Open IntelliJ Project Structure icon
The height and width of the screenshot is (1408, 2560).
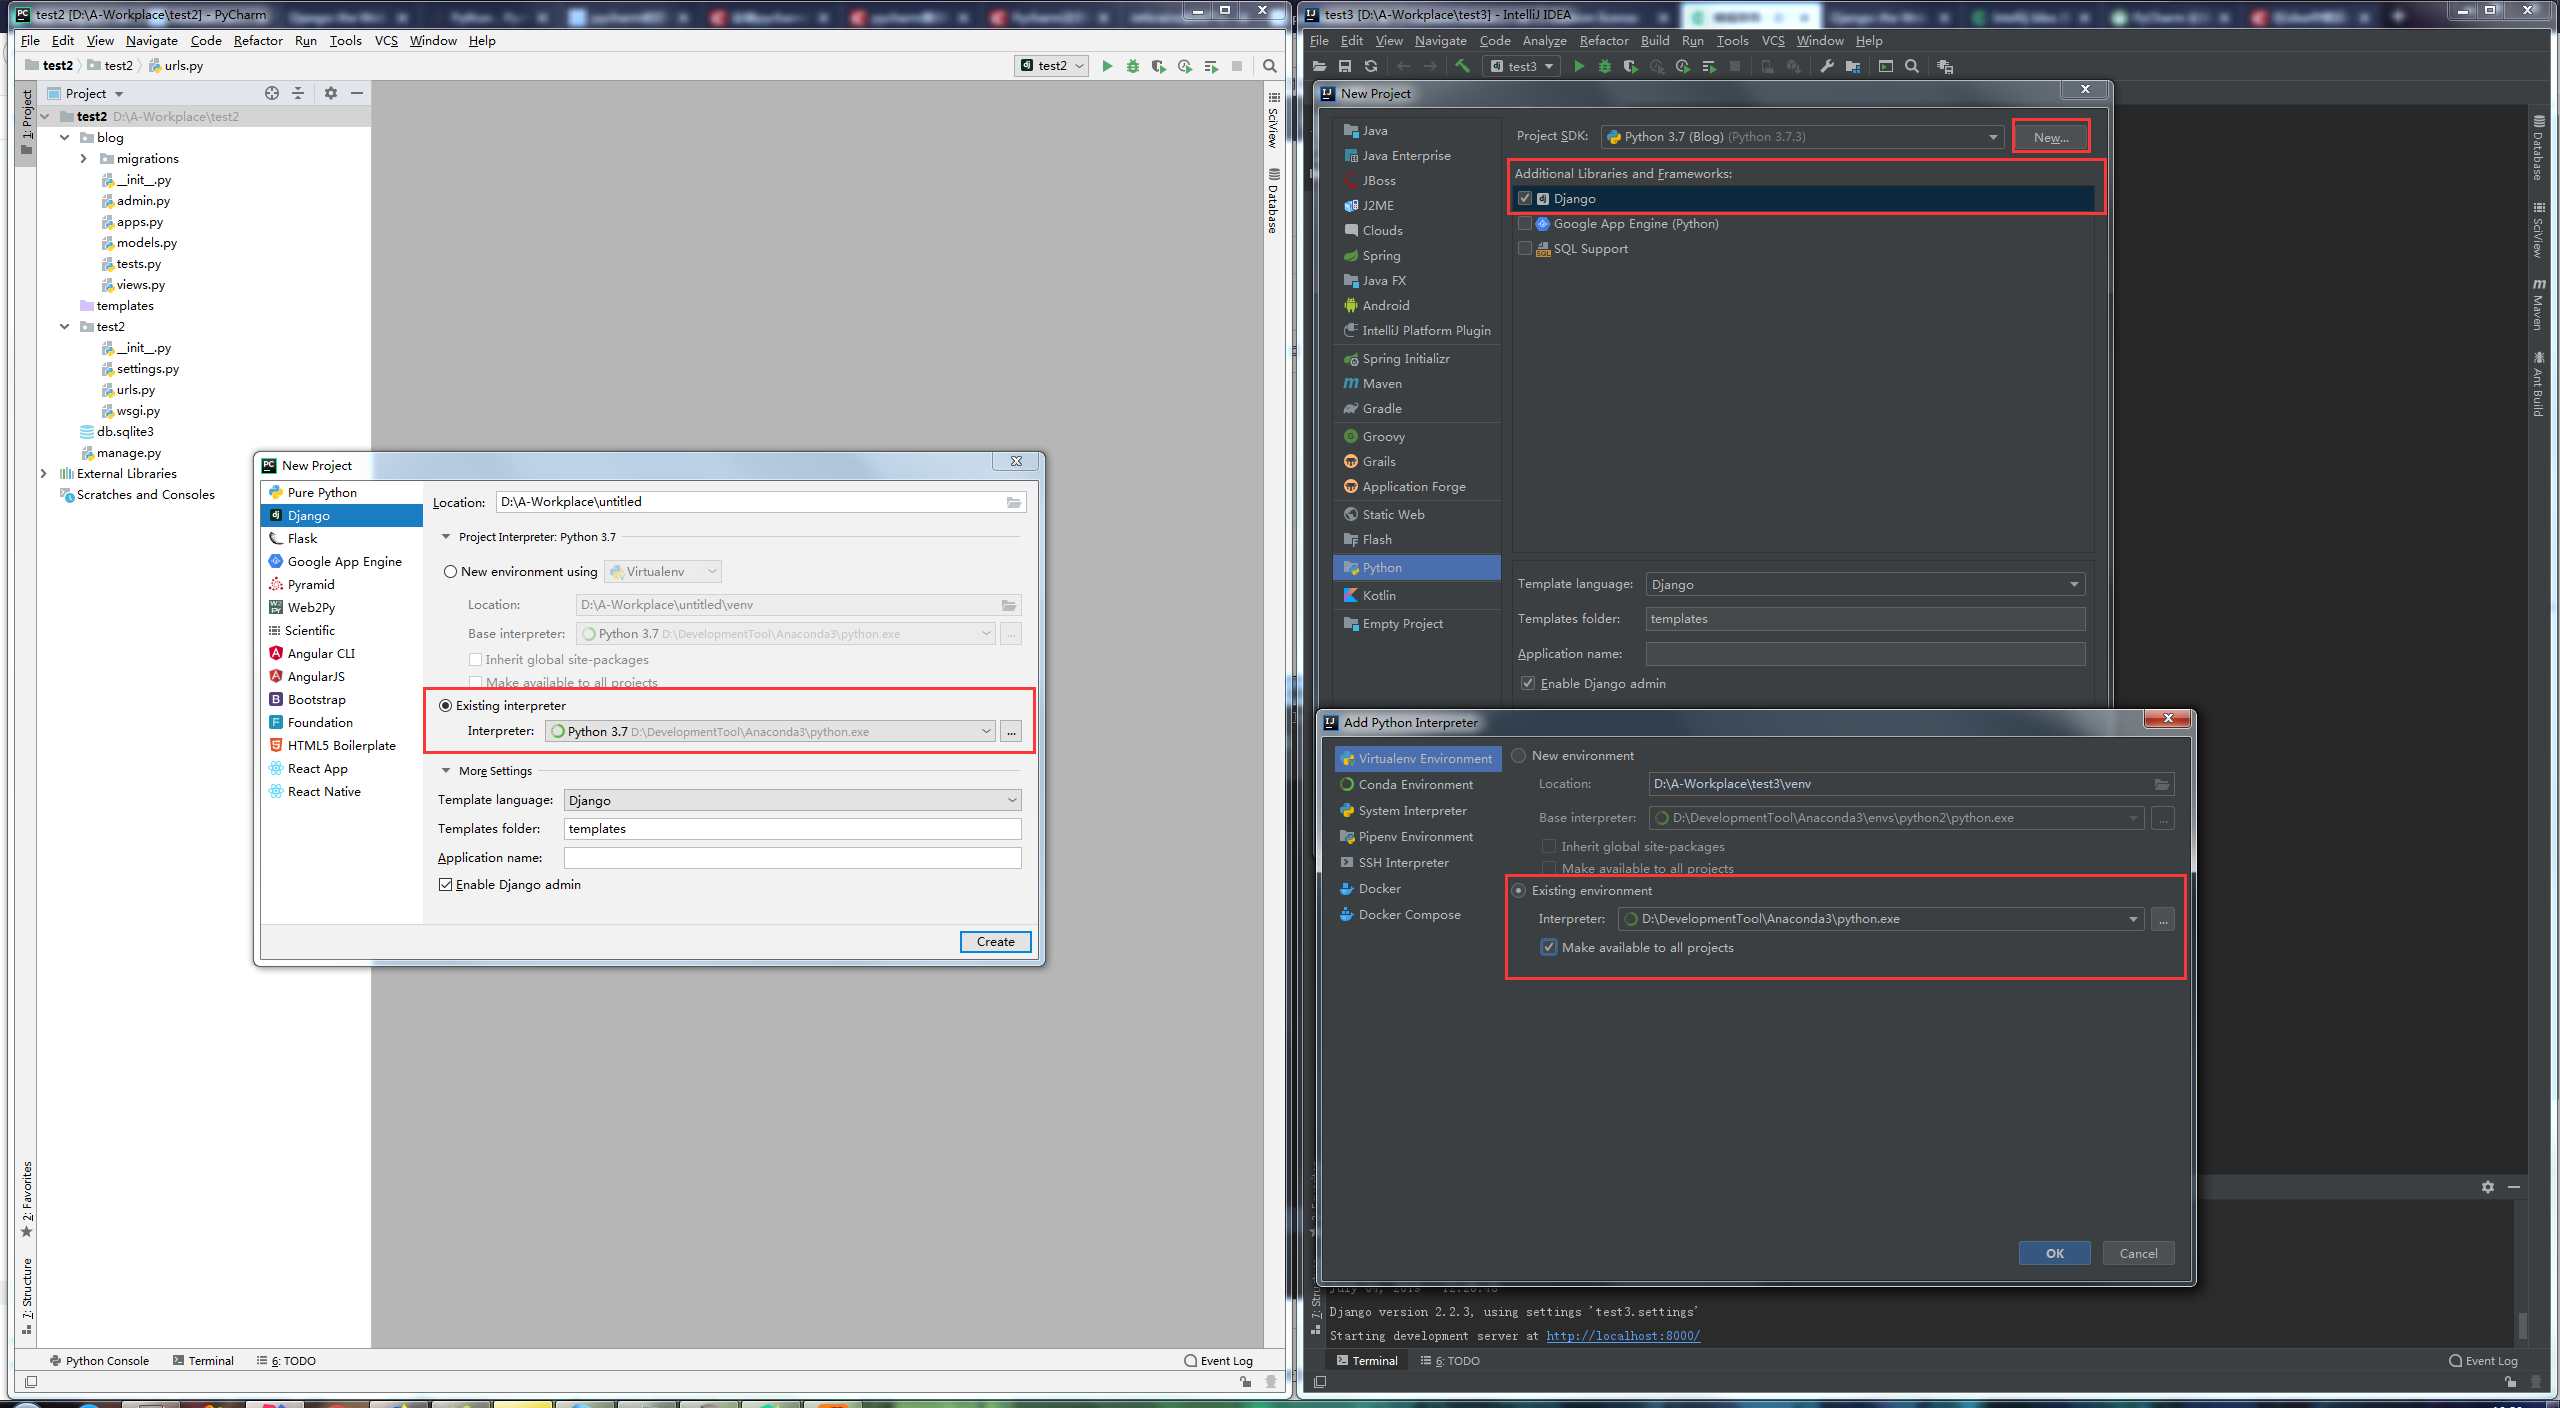(x=1853, y=66)
